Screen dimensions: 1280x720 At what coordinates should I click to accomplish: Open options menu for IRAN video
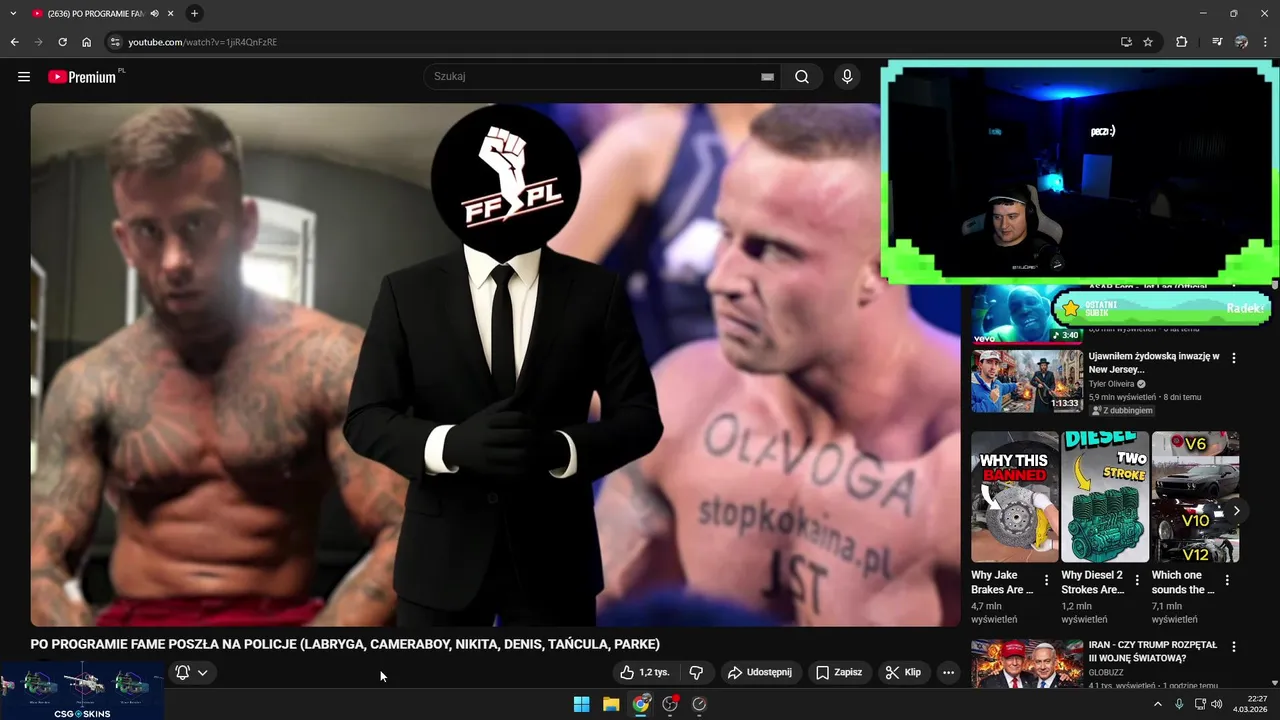click(x=1234, y=648)
